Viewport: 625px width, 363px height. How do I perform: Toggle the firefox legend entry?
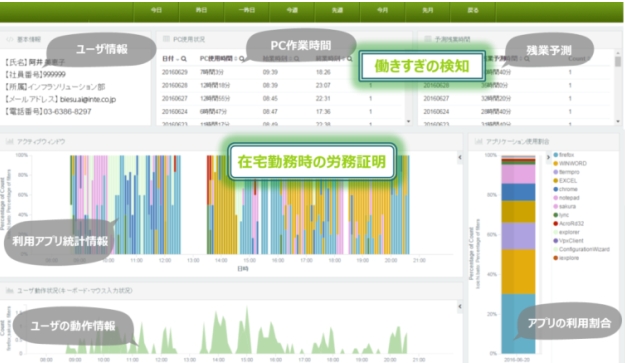564,155
